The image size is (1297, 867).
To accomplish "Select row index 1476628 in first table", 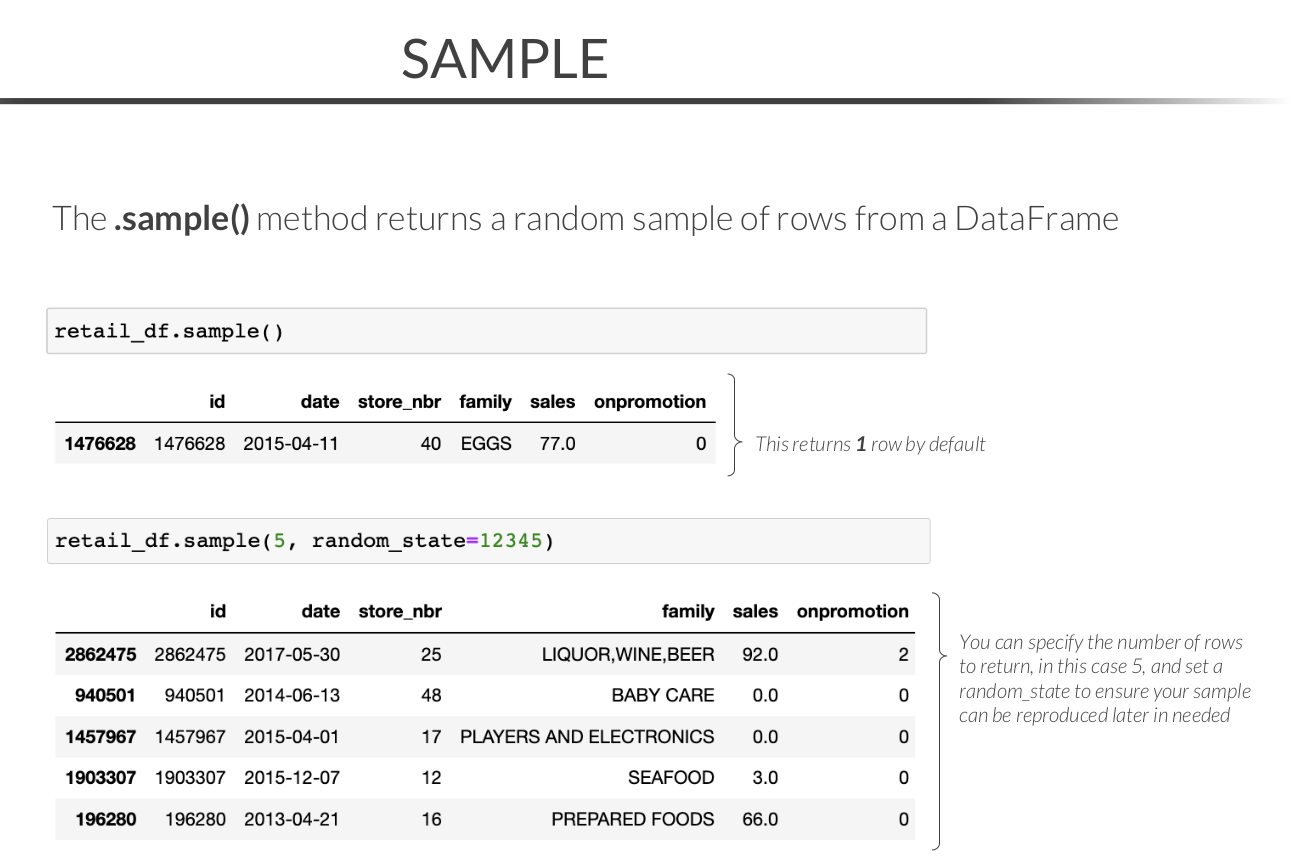I will pos(100,443).
